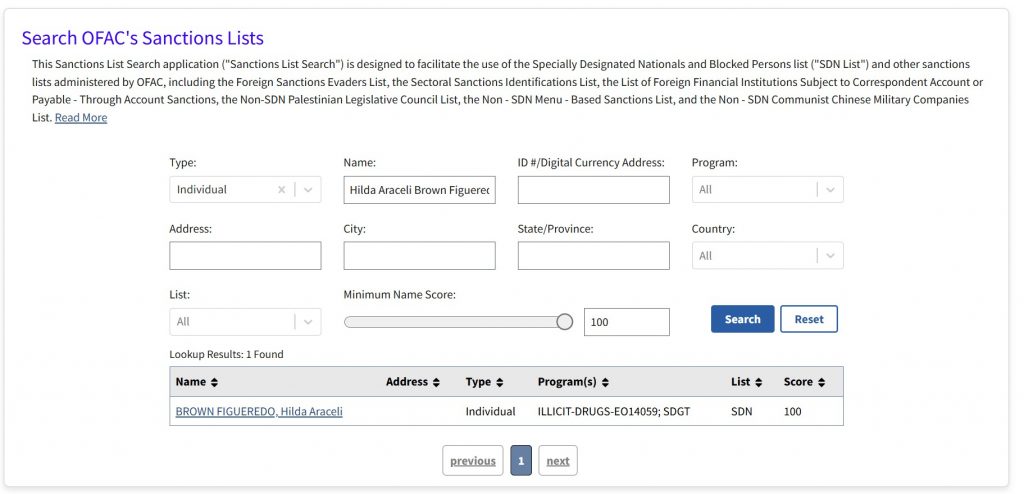Focus the ID #/Digital Currency Address field
This screenshot has width=1024, height=494.
click(593, 190)
